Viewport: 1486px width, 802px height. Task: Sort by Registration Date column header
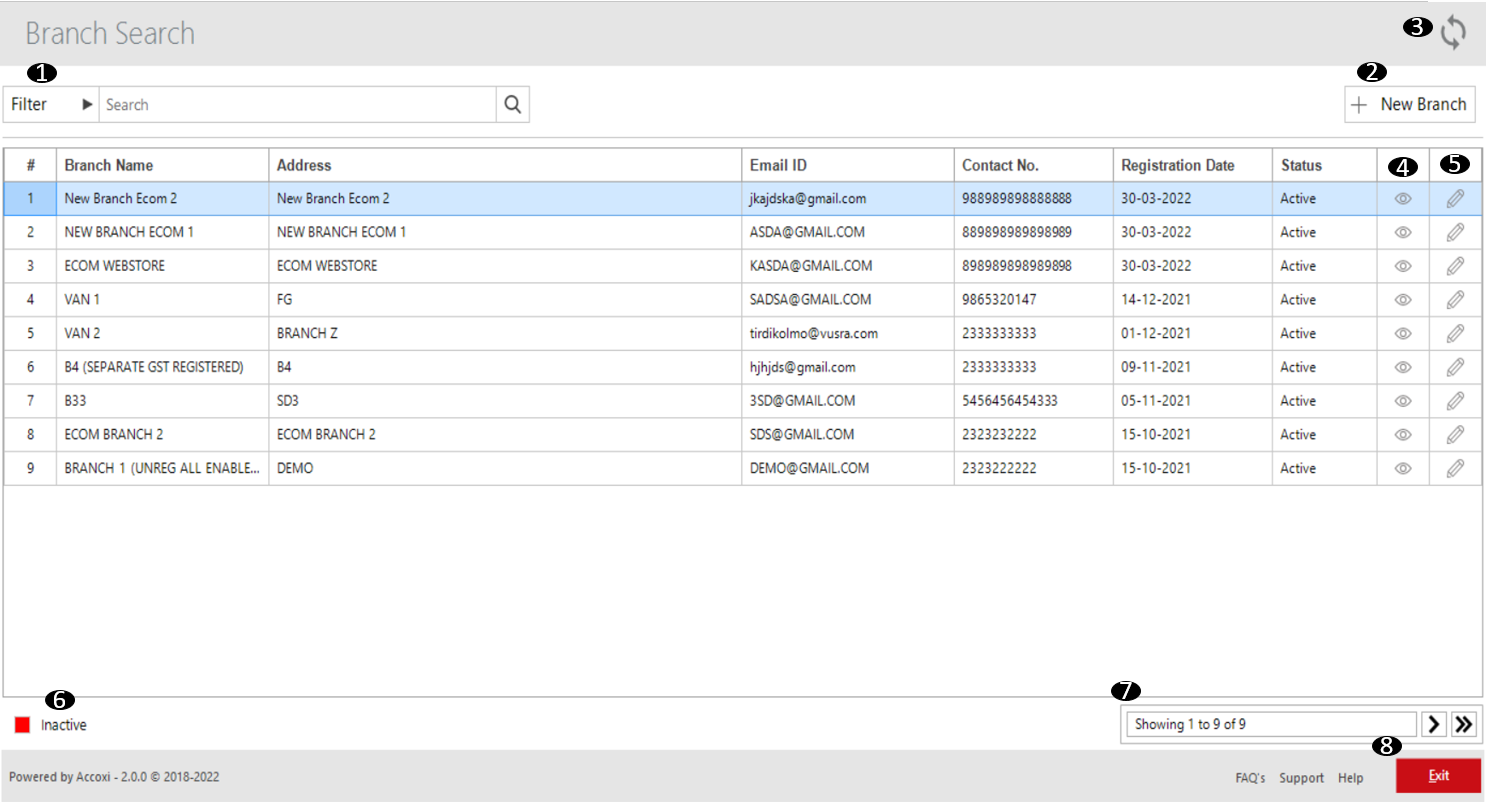tap(1192, 165)
